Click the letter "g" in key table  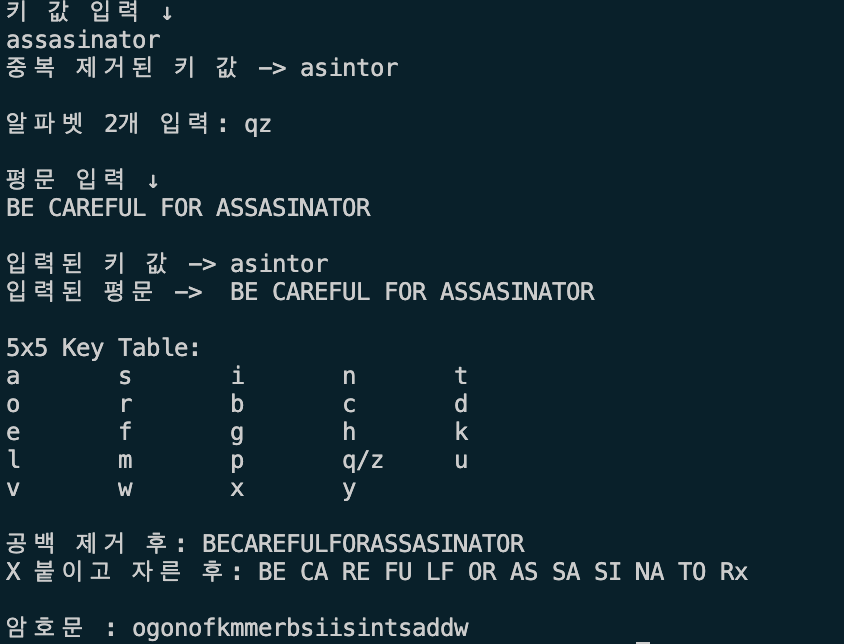coord(237,433)
